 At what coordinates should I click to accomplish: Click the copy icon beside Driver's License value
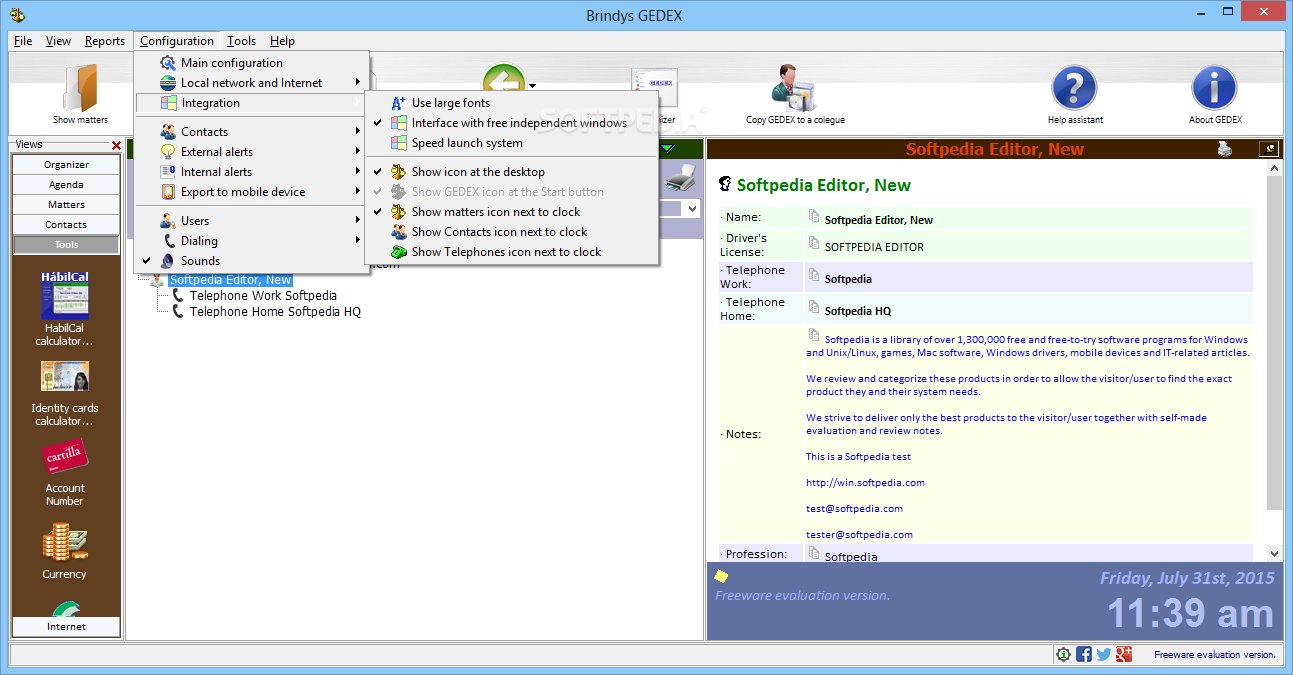[x=814, y=243]
